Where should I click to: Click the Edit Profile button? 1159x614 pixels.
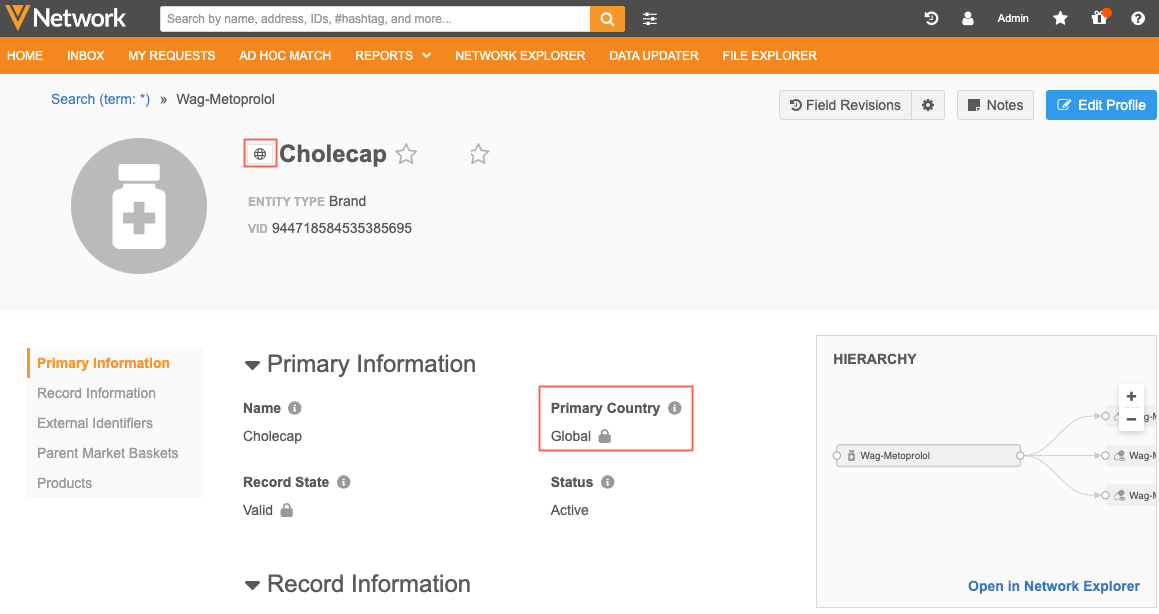point(1101,105)
